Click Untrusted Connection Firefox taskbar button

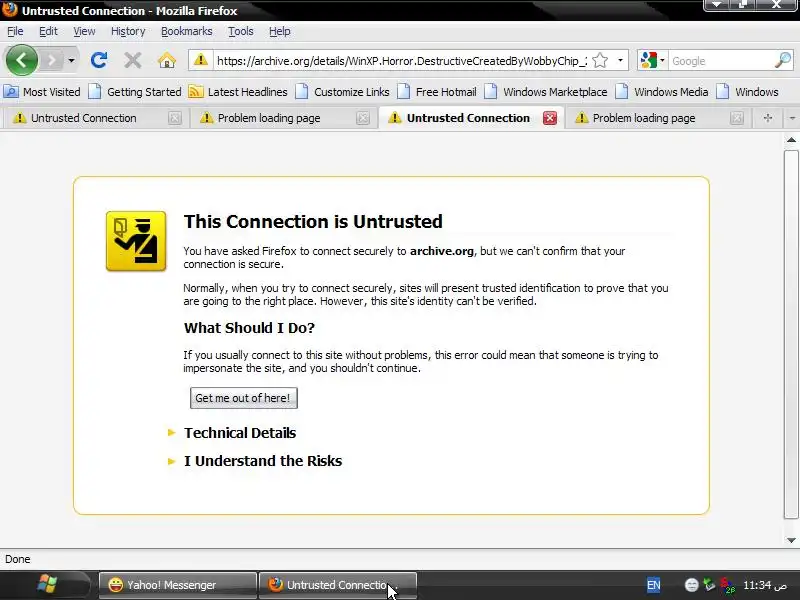click(338, 585)
